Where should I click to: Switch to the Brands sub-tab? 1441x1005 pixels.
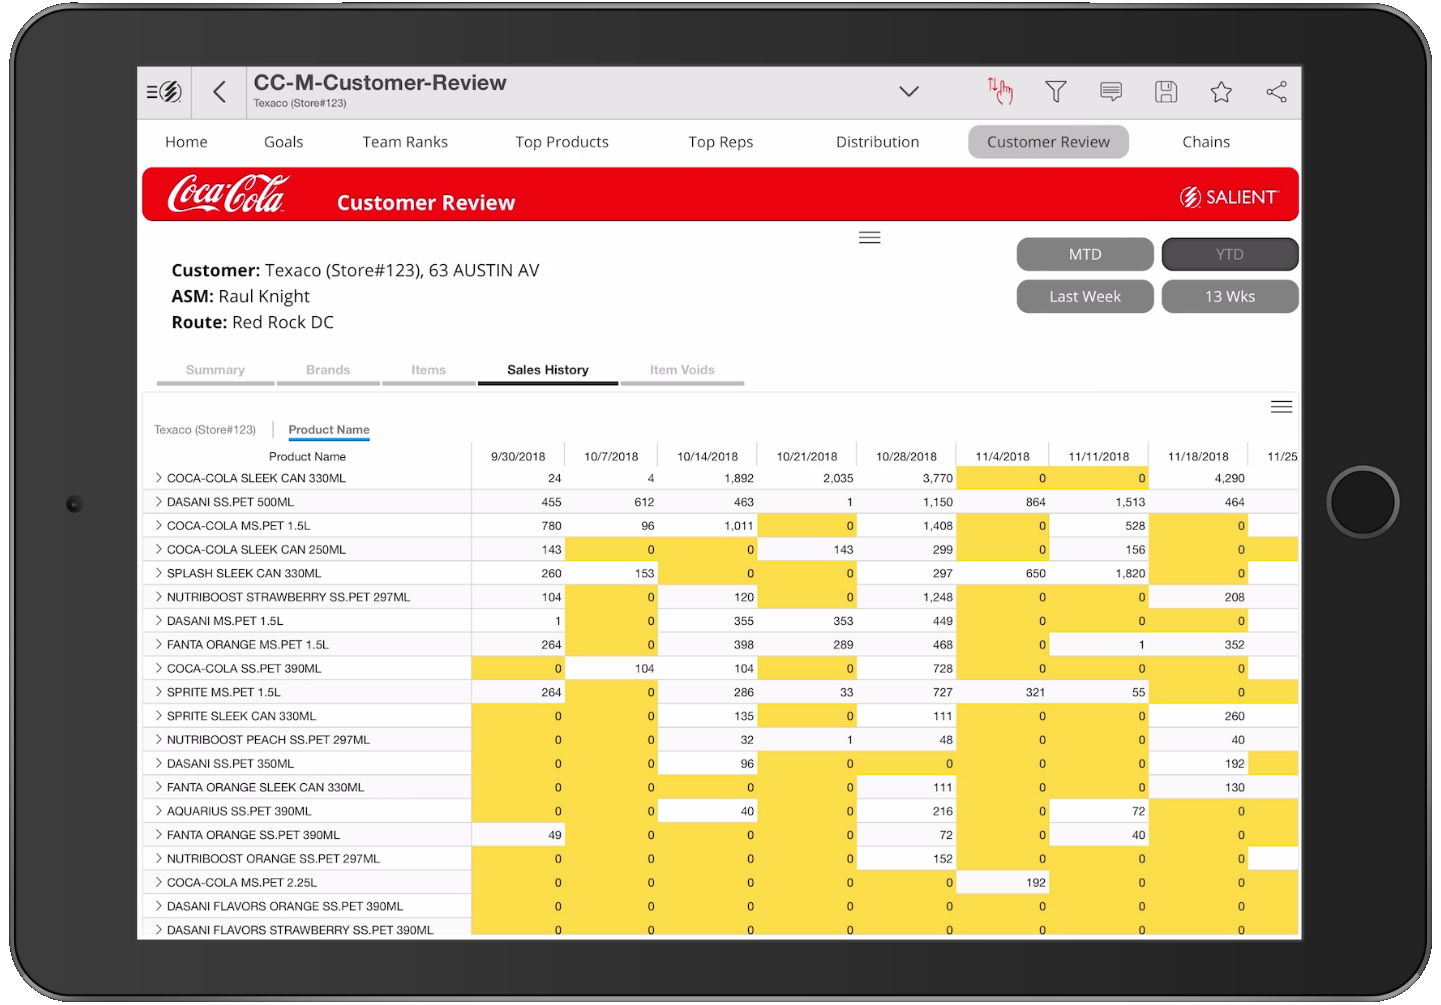pos(328,370)
